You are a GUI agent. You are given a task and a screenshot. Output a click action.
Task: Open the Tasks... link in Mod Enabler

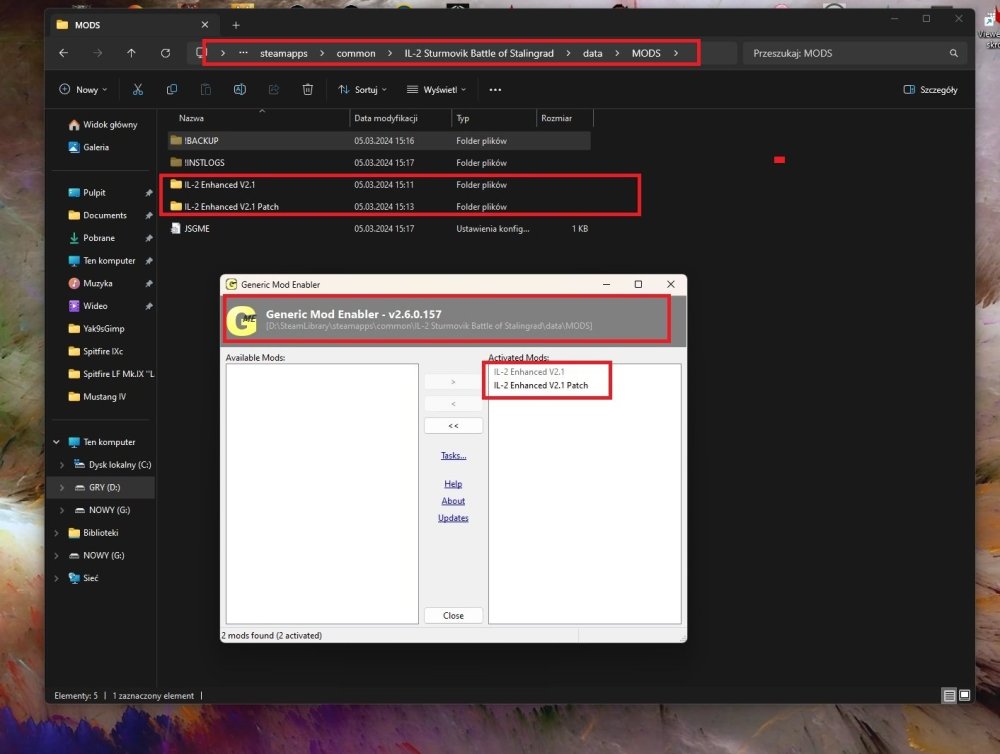[x=453, y=456]
